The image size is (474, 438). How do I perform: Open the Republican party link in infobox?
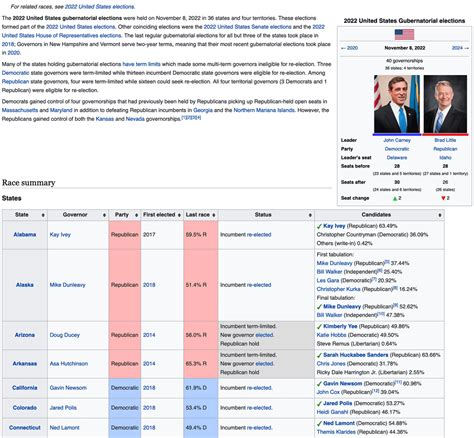click(445, 149)
